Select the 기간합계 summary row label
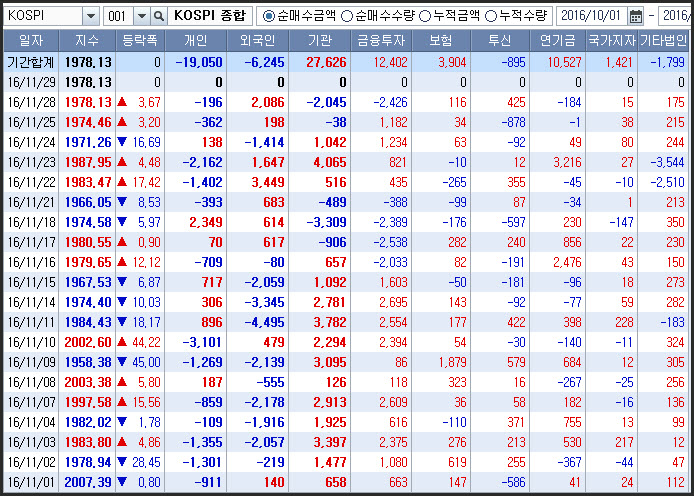694x496 pixels. tap(31, 62)
